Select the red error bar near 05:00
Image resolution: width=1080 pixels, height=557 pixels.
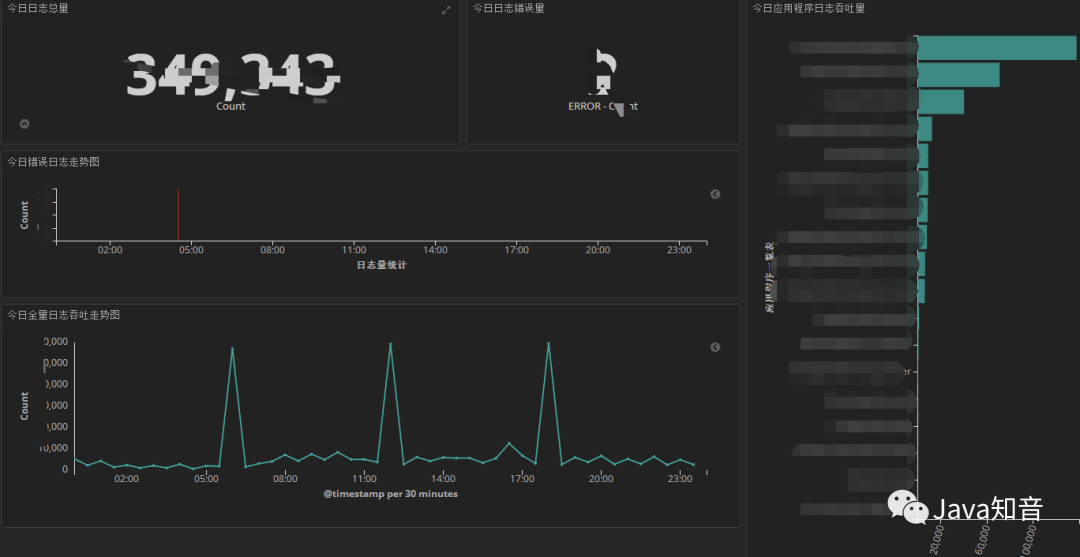click(178, 215)
